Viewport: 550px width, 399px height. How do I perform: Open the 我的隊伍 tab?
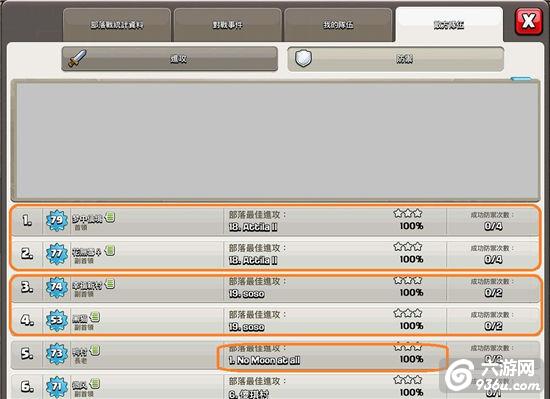[338, 25]
